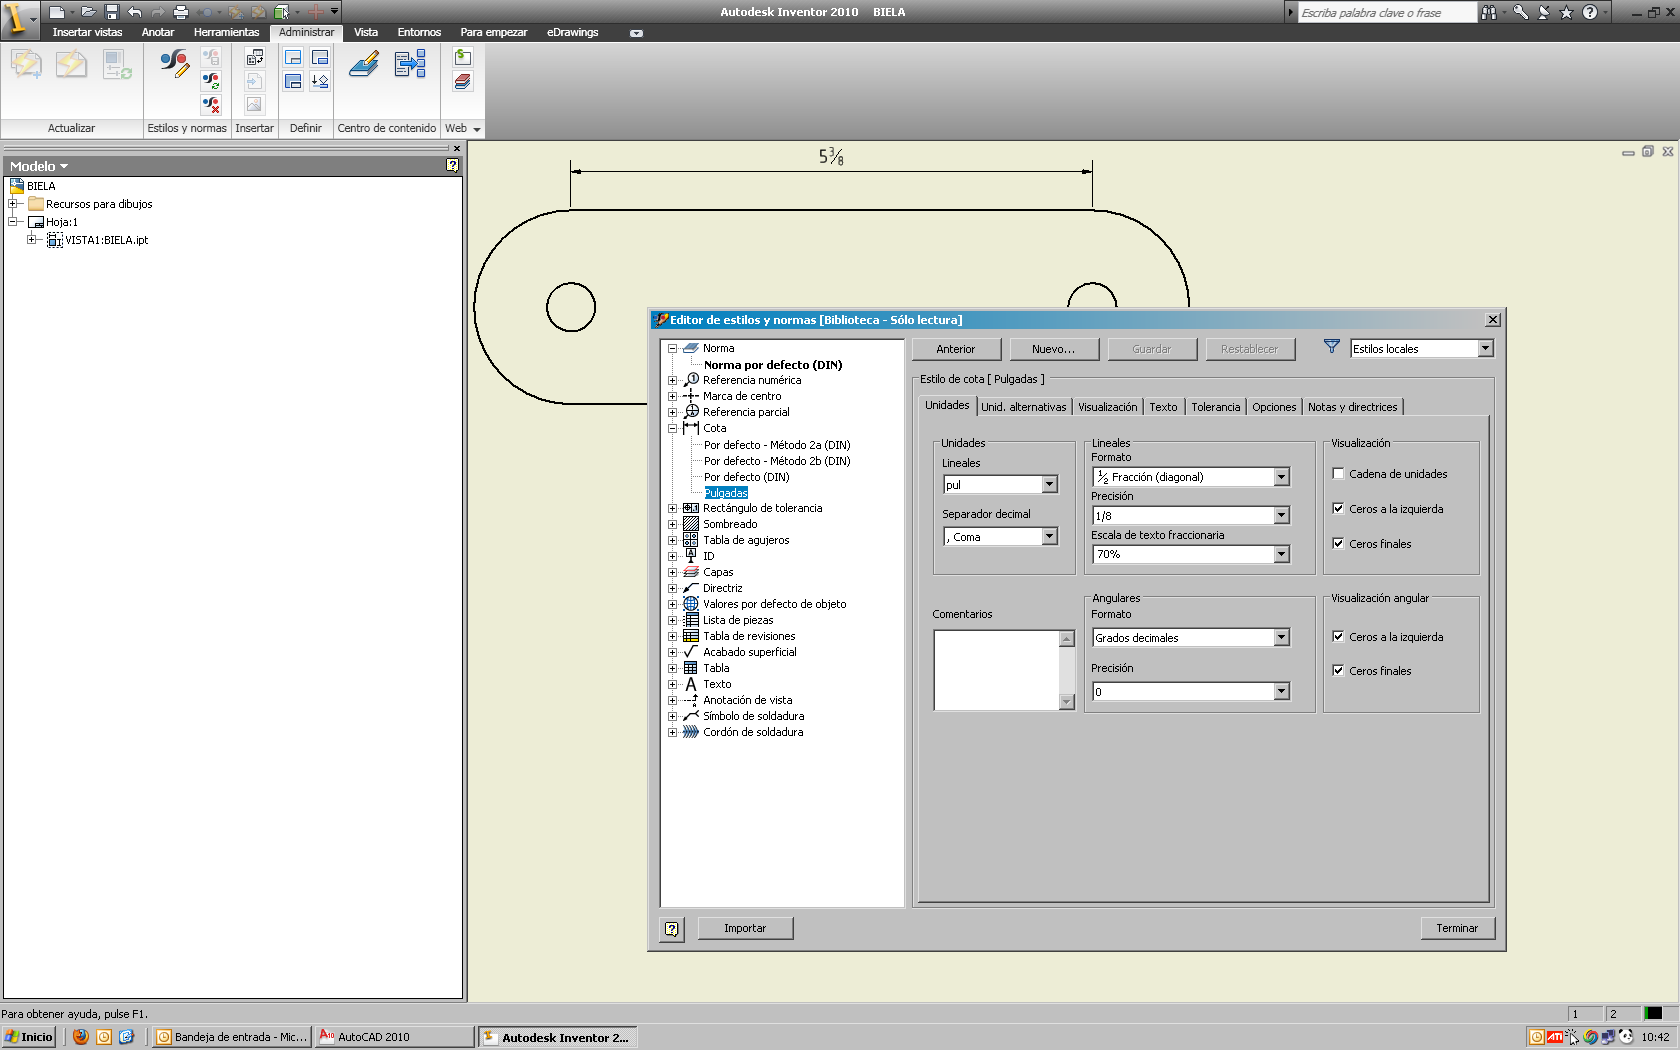Click the filter funnel icon in the styles editor
Screen dimensions: 1680x1050
[x=1332, y=347]
